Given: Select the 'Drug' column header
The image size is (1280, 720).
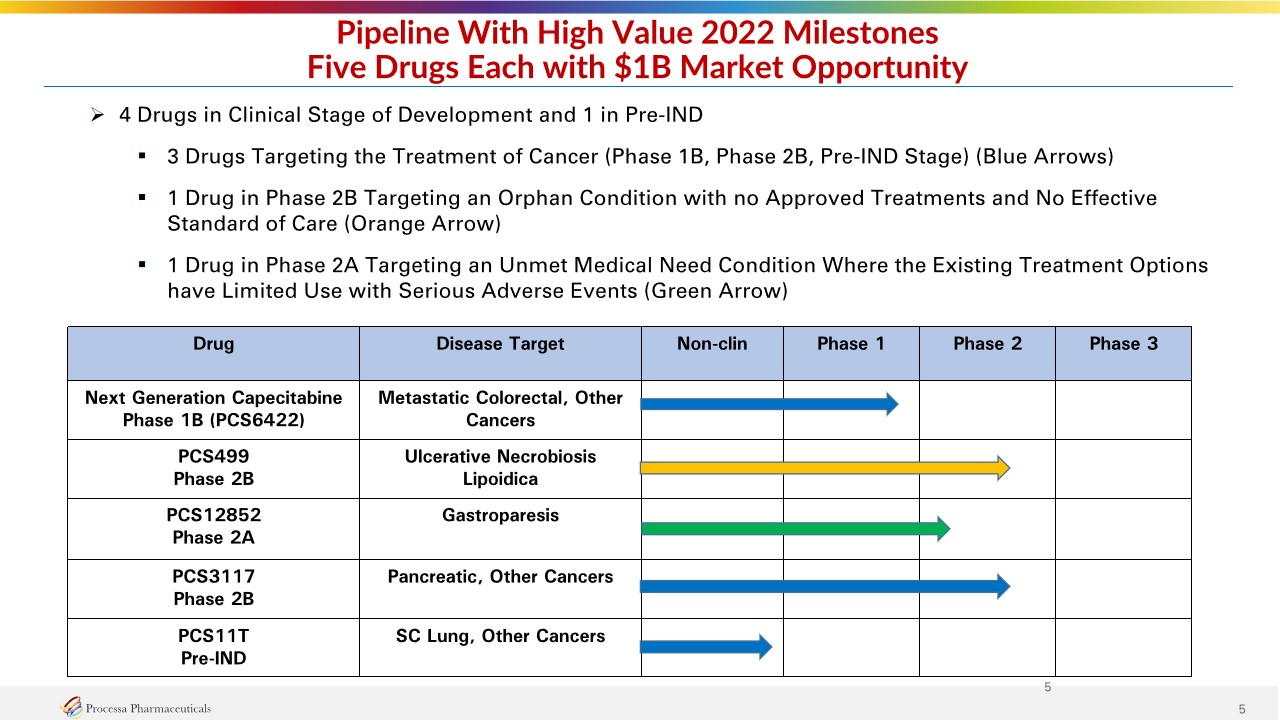Looking at the screenshot, I should (213, 344).
